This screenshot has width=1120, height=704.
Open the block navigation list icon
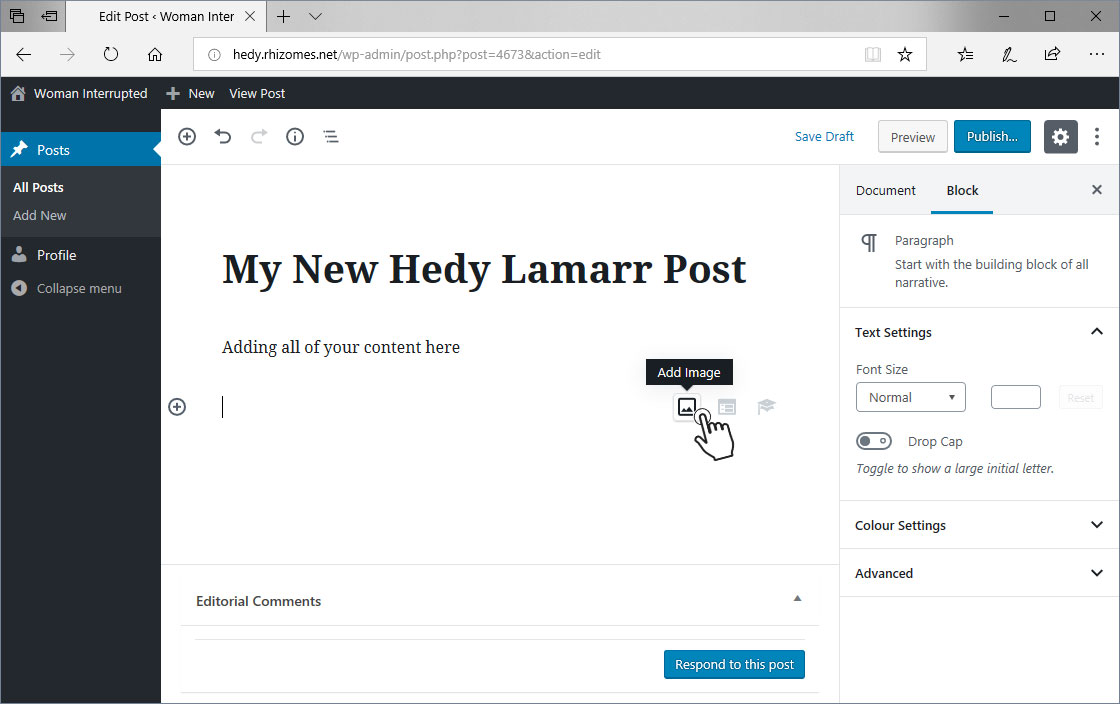click(331, 136)
